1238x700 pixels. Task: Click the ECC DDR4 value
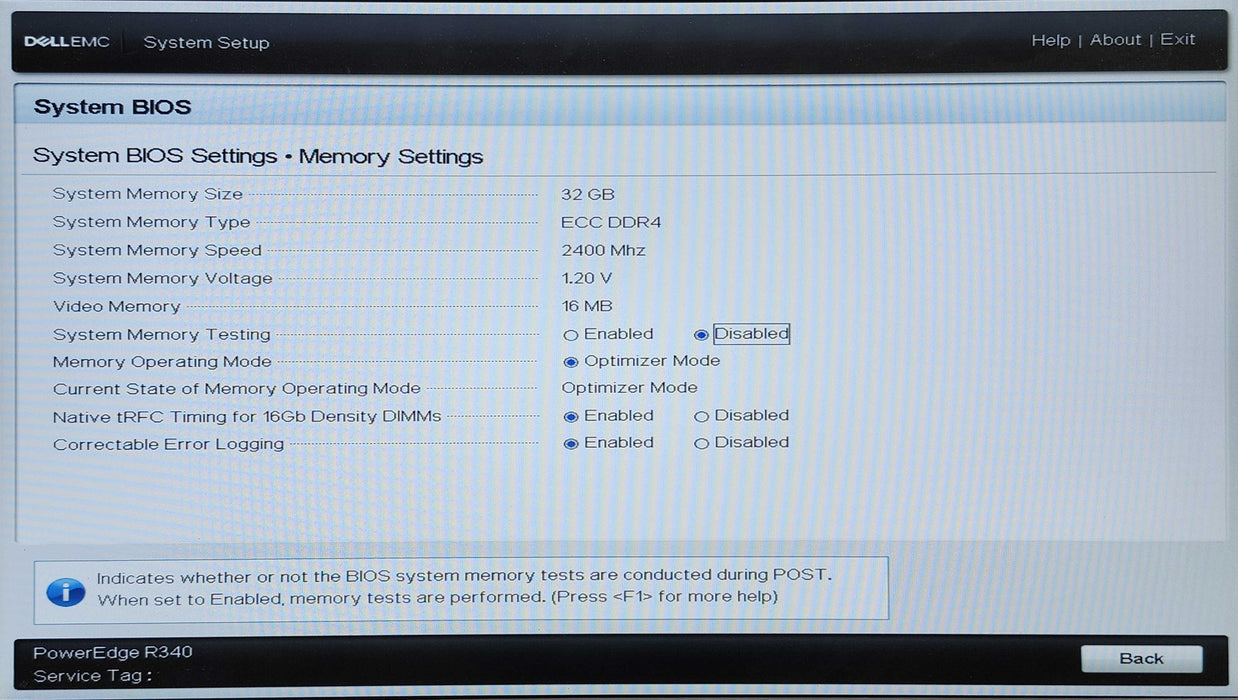[611, 222]
